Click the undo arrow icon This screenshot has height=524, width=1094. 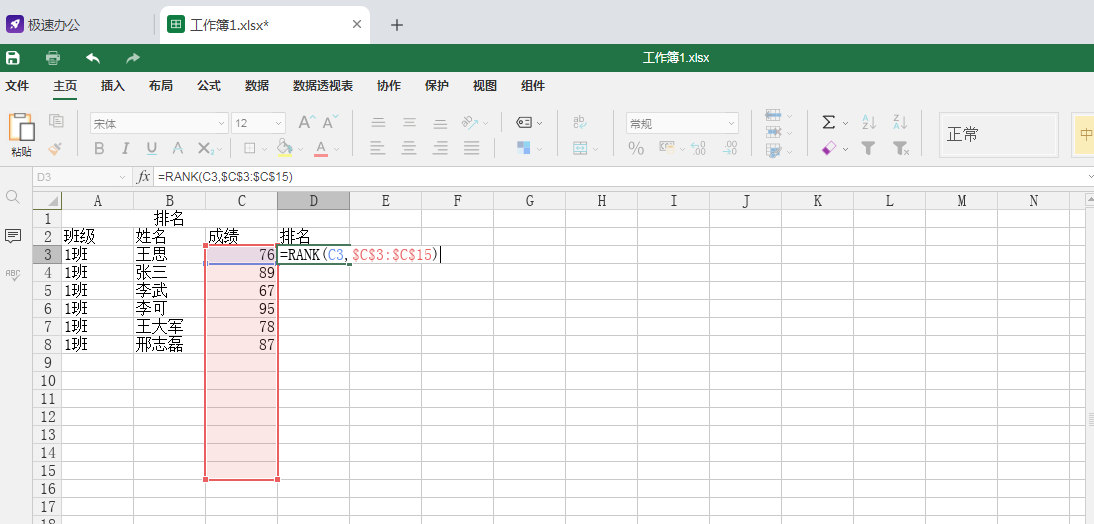93,58
